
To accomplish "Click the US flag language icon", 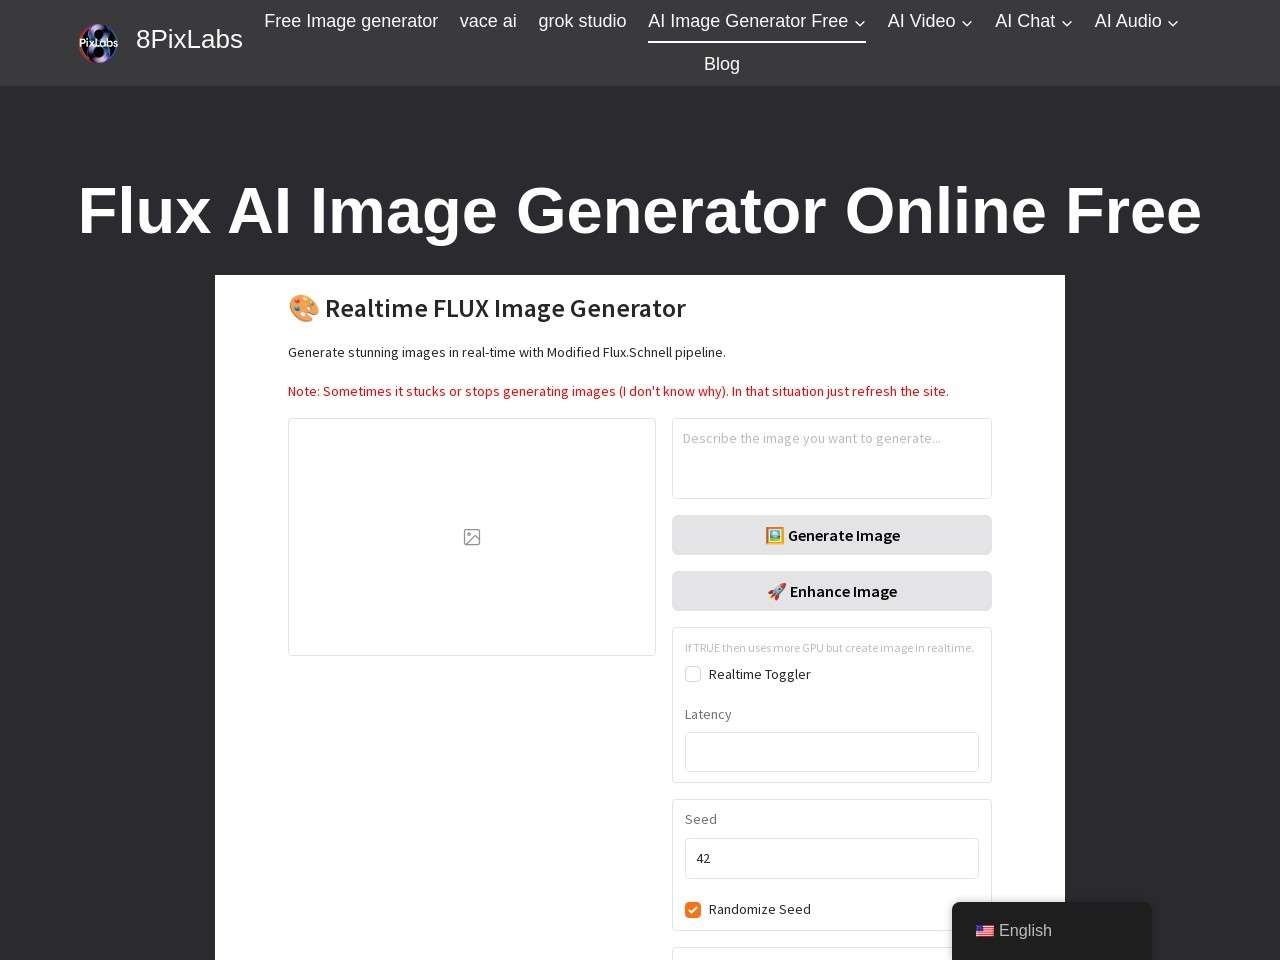I will 984,931.
